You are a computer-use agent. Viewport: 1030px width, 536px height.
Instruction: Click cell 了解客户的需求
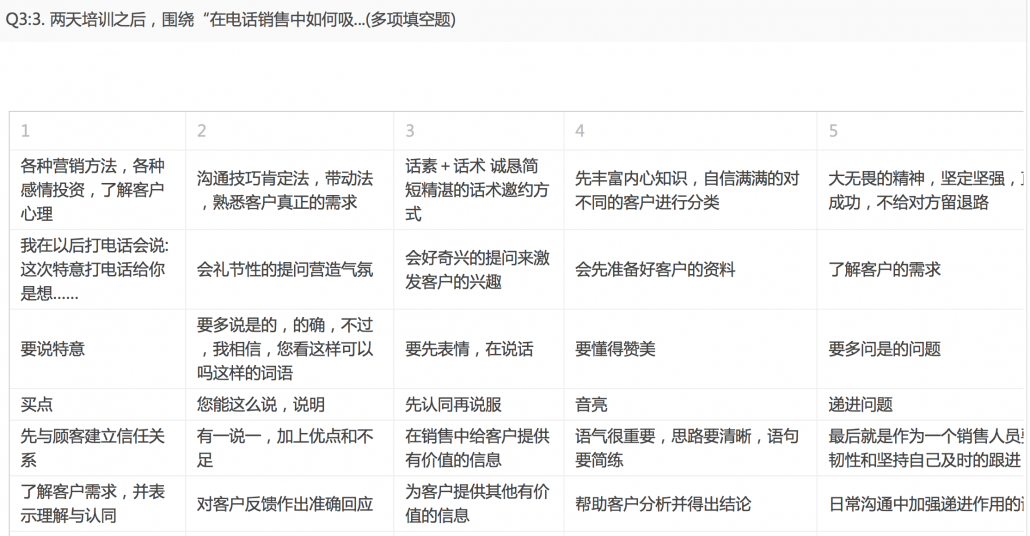(921, 269)
